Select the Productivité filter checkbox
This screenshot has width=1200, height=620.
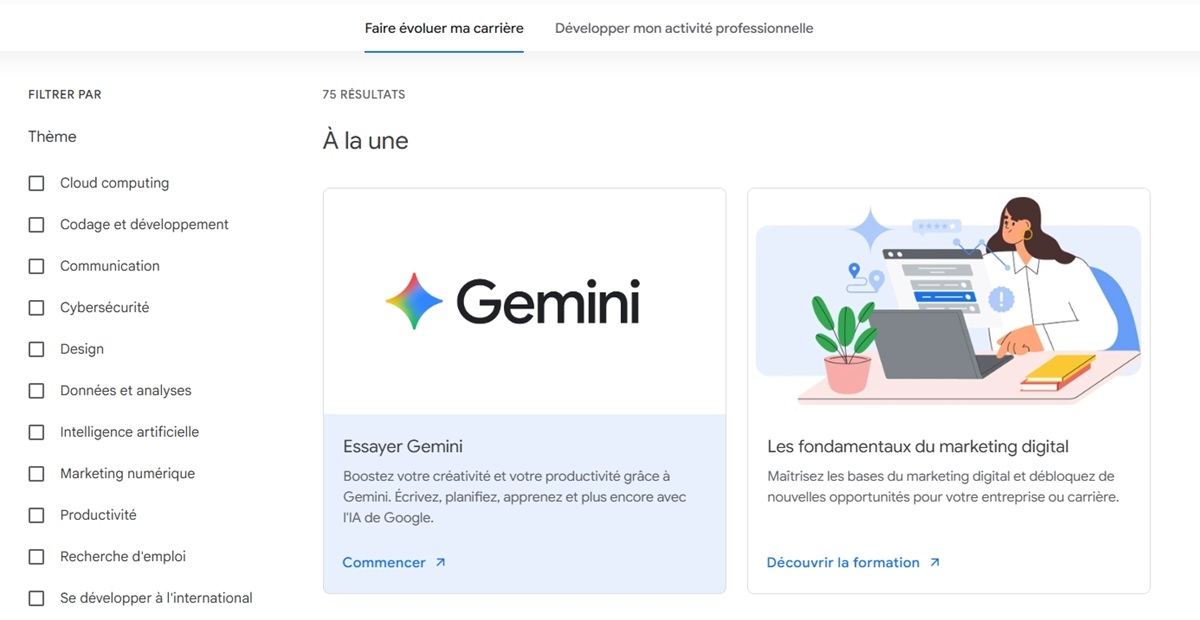coord(37,515)
